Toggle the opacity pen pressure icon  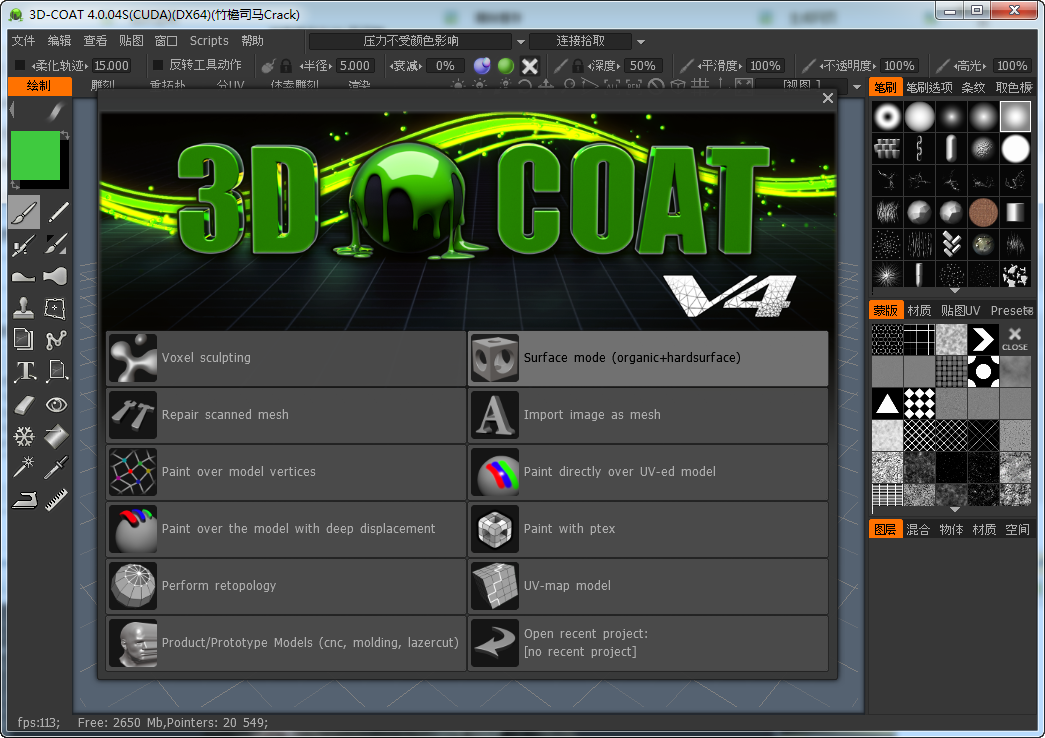click(808, 65)
